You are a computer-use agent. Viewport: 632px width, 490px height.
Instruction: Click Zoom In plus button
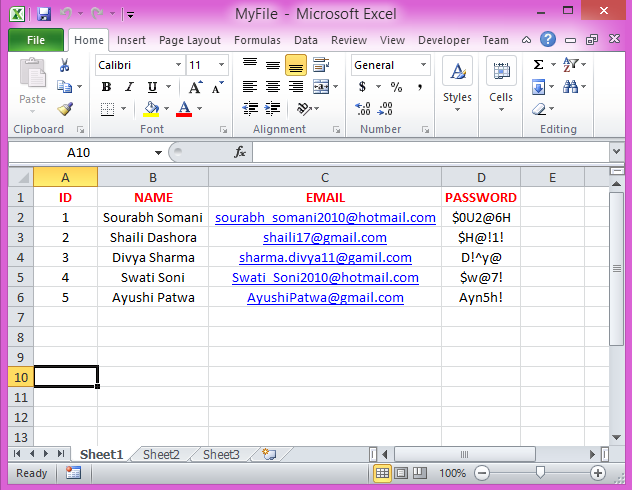coord(598,473)
